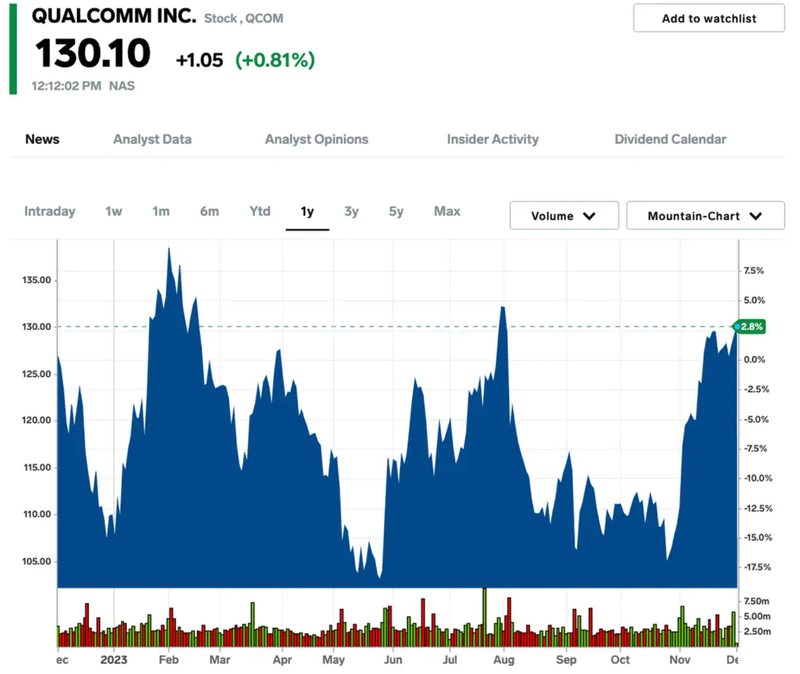Click the -10.0% percent axis label
Viewport: 800px width, 674px height.
coord(758,478)
